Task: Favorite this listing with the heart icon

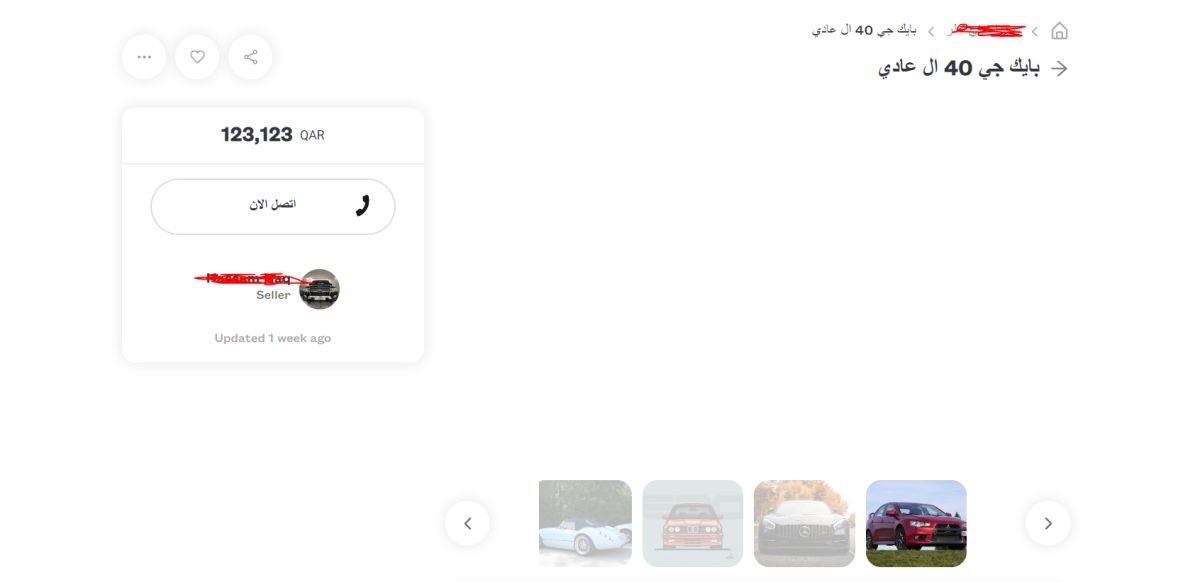Action: [x=197, y=57]
